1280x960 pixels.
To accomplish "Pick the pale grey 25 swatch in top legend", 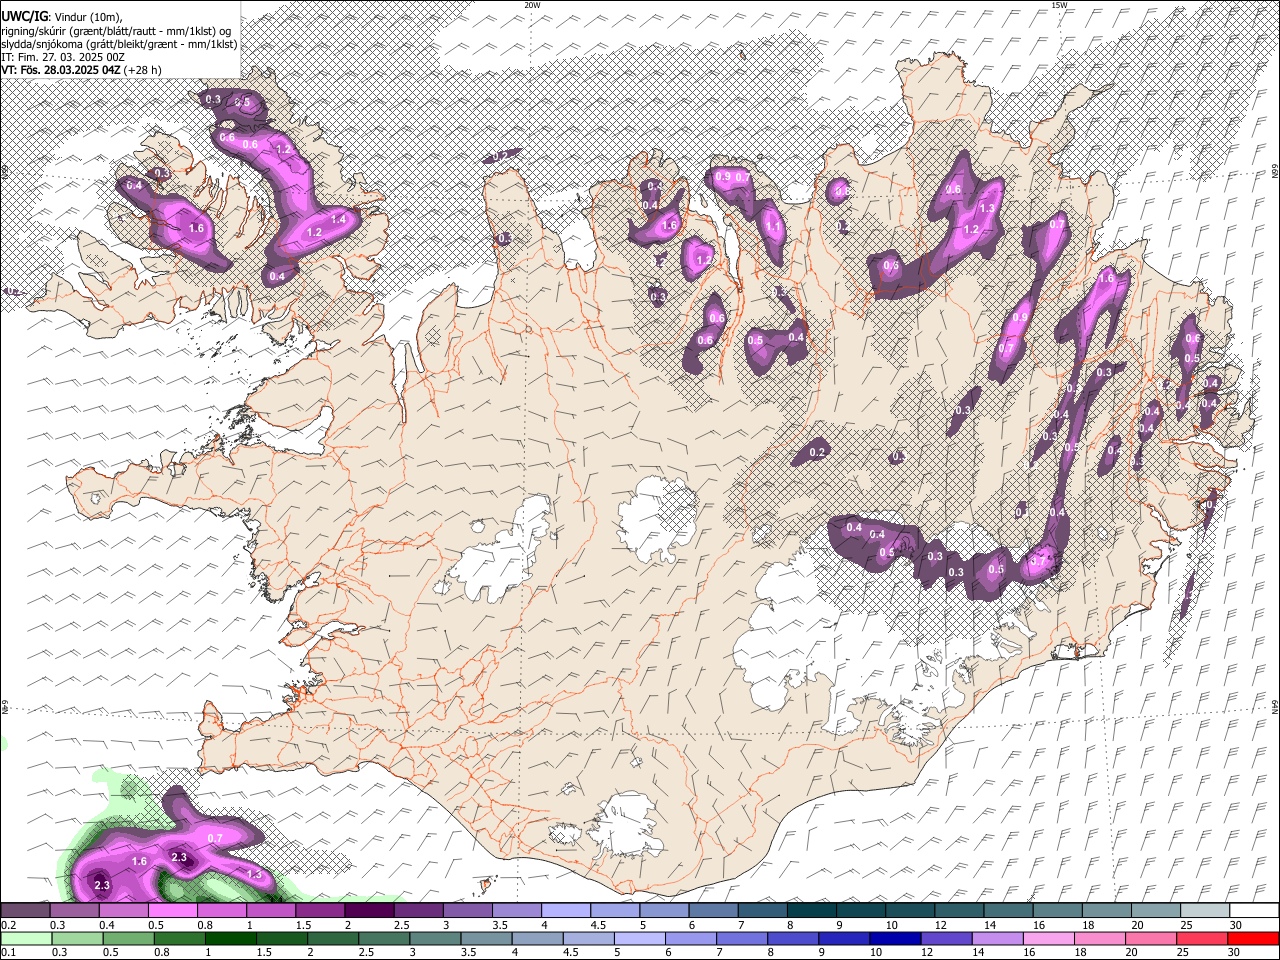I will click(1205, 910).
